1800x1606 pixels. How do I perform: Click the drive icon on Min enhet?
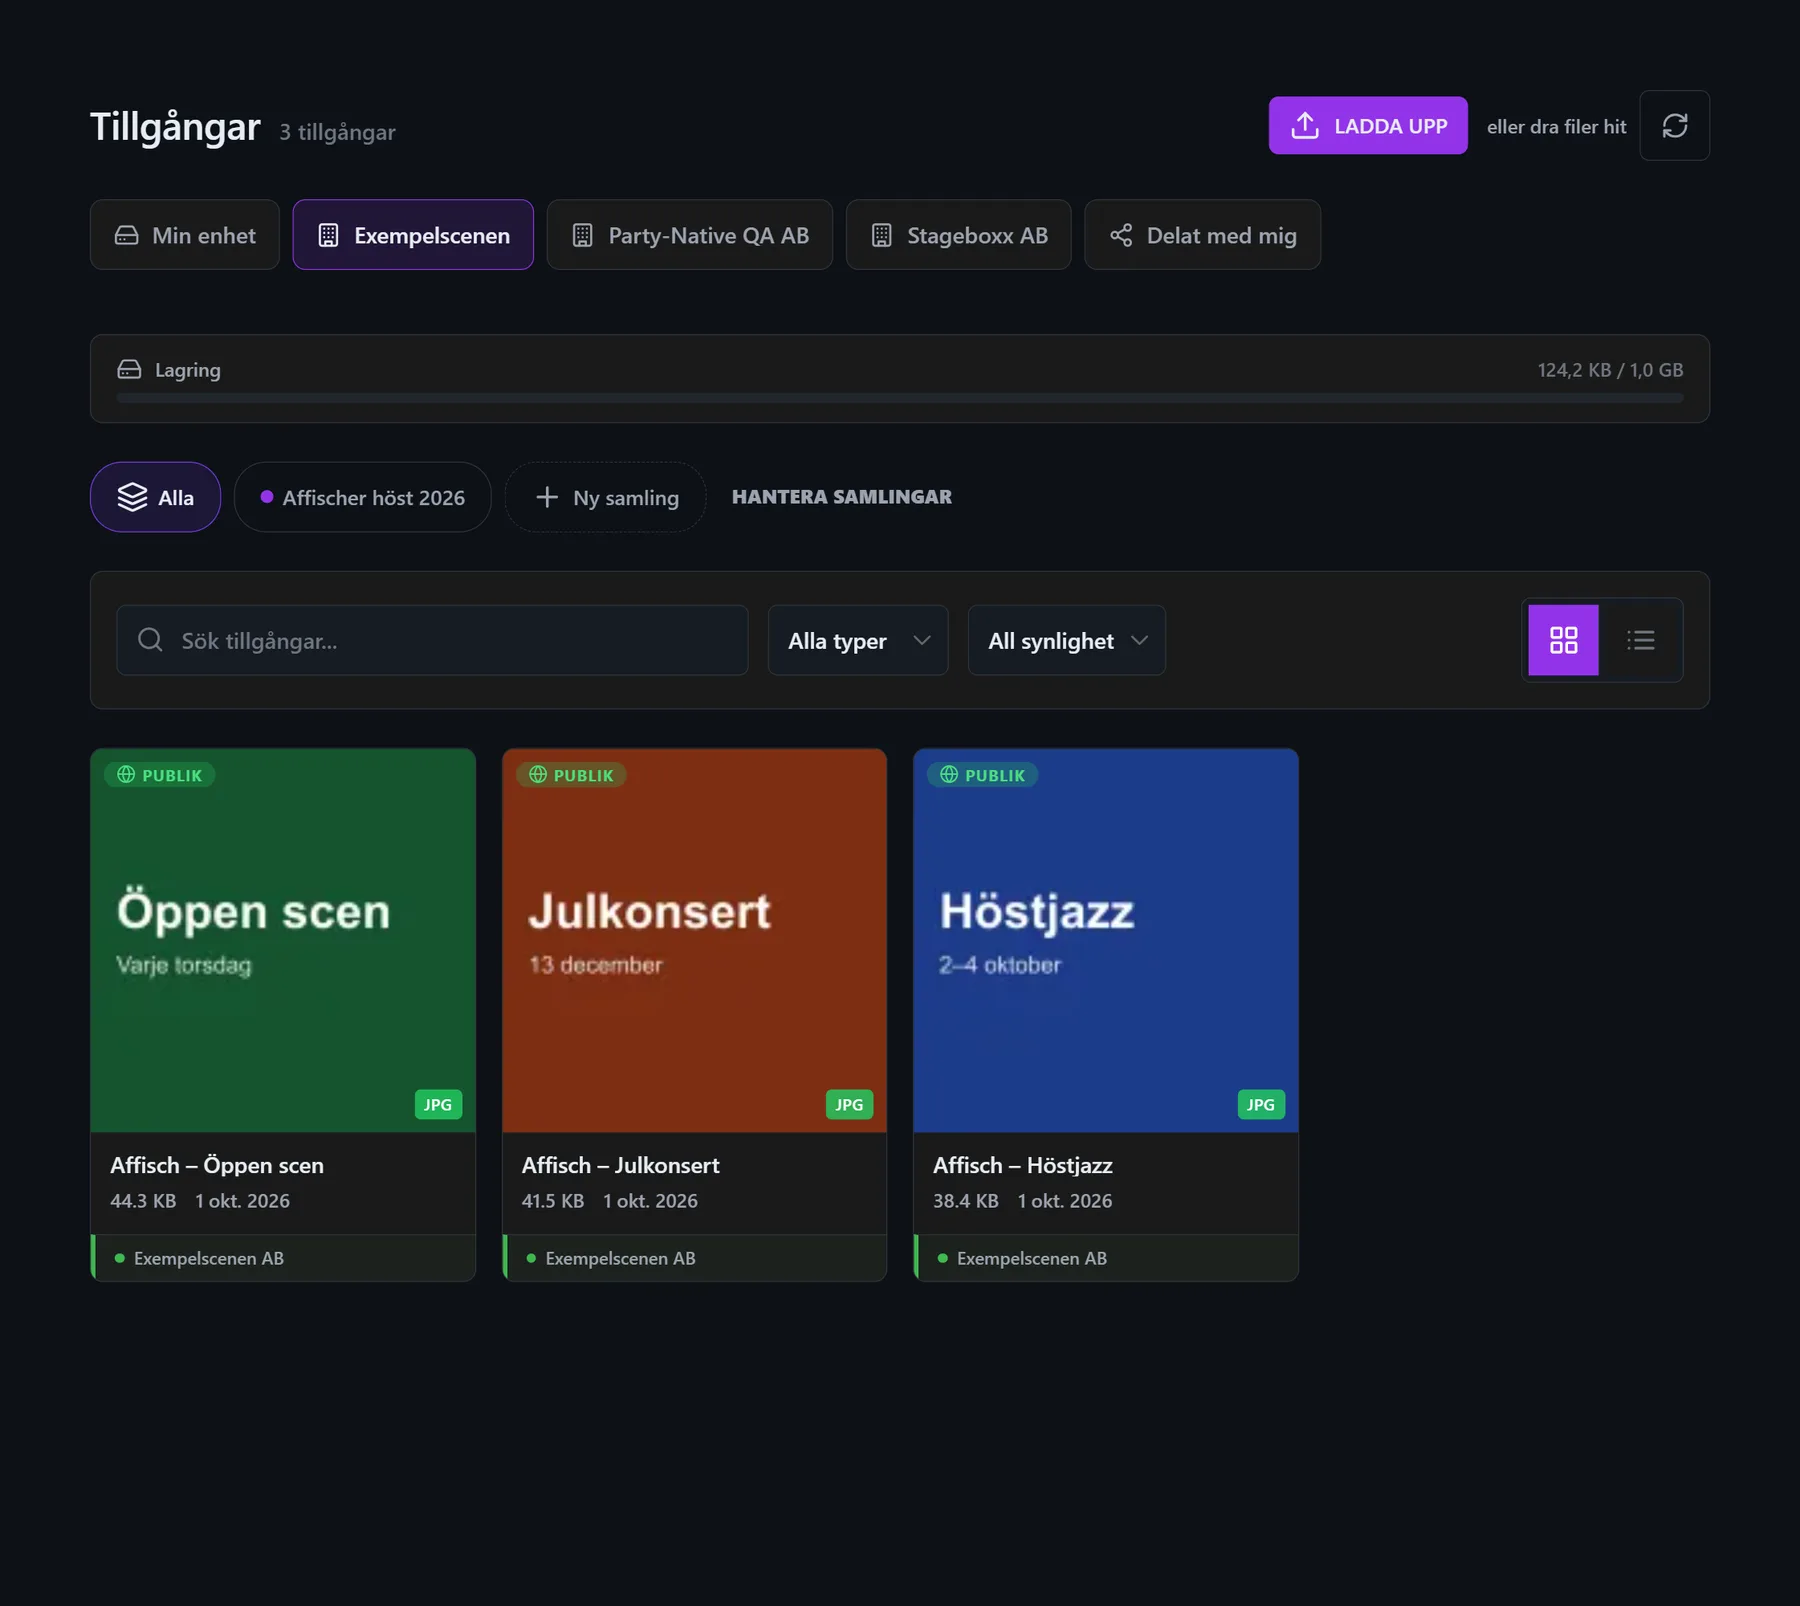126,235
